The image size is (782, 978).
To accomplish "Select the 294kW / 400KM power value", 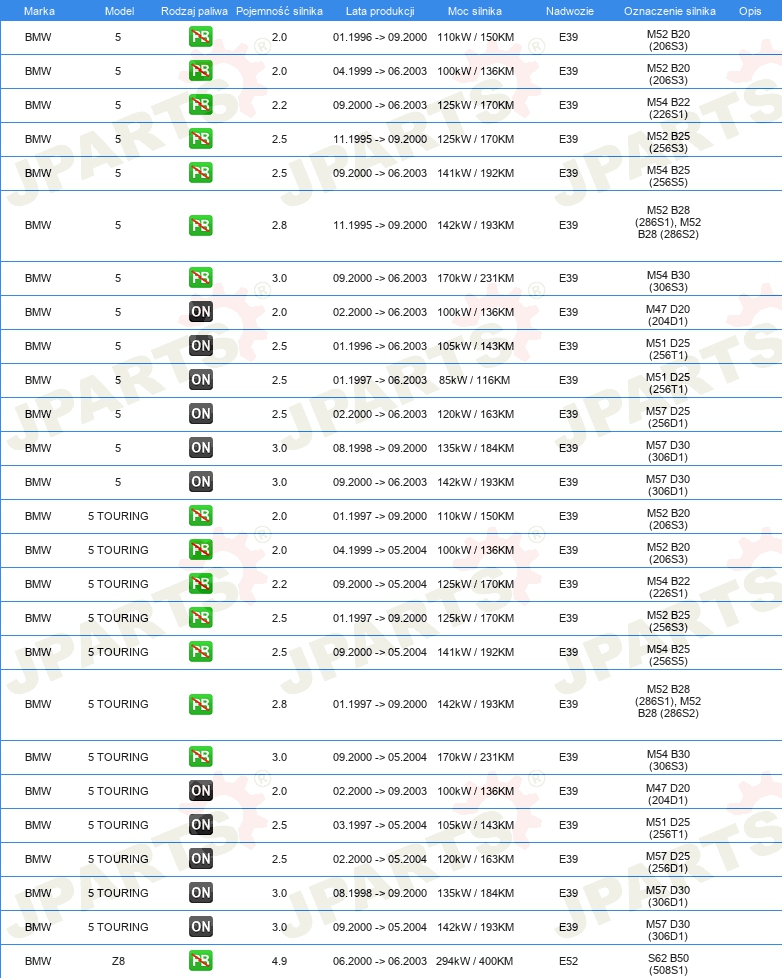I will pos(475,961).
